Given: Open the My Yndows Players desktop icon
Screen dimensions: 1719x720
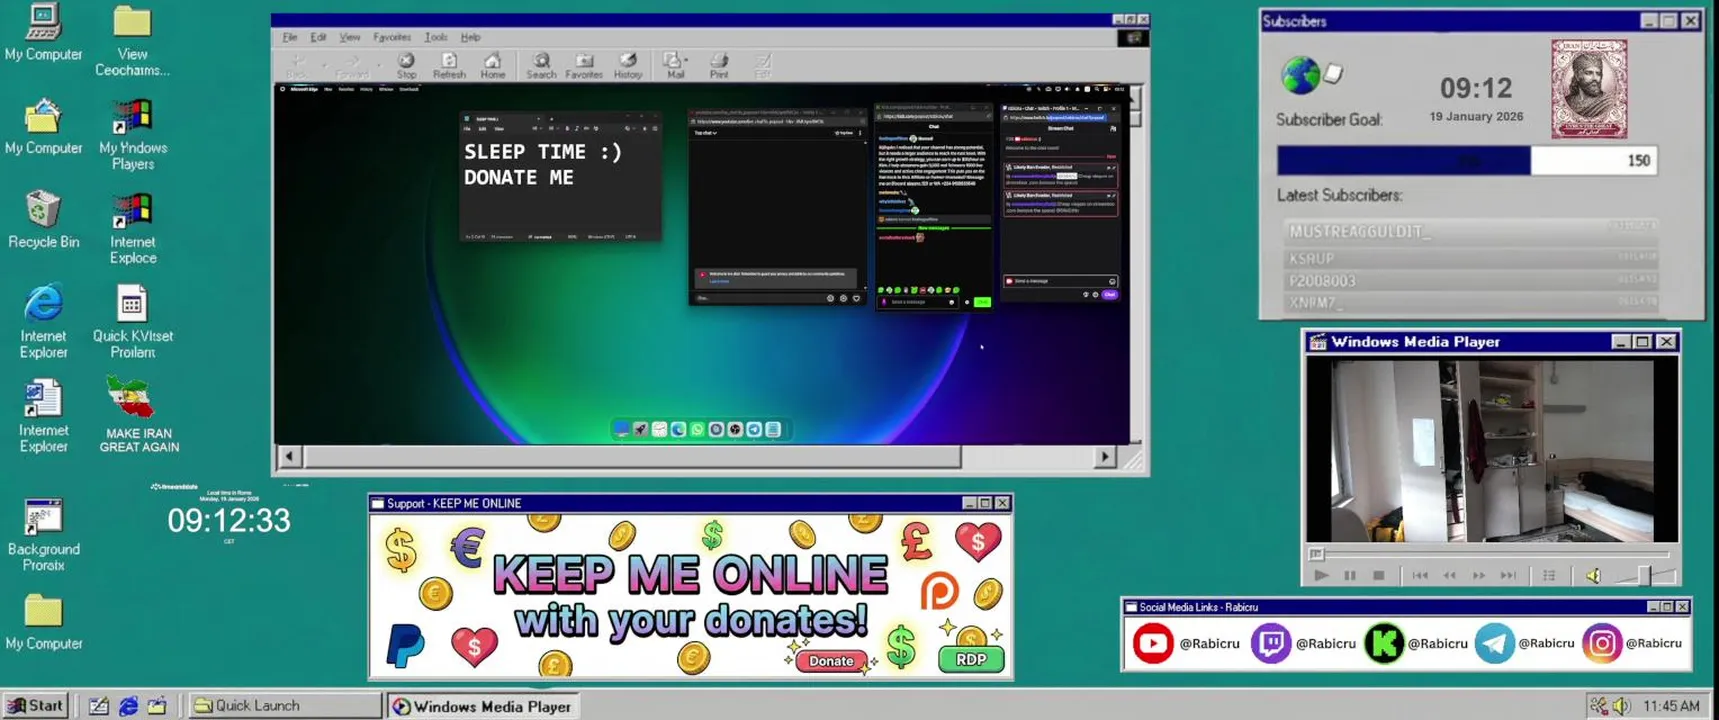Looking at the screenshot, I should pyautogui.click(x=133, y=135).
